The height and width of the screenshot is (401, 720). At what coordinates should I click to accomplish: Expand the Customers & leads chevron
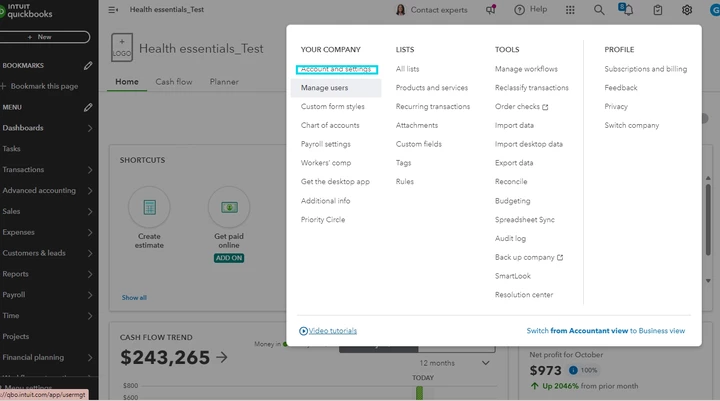90,254
